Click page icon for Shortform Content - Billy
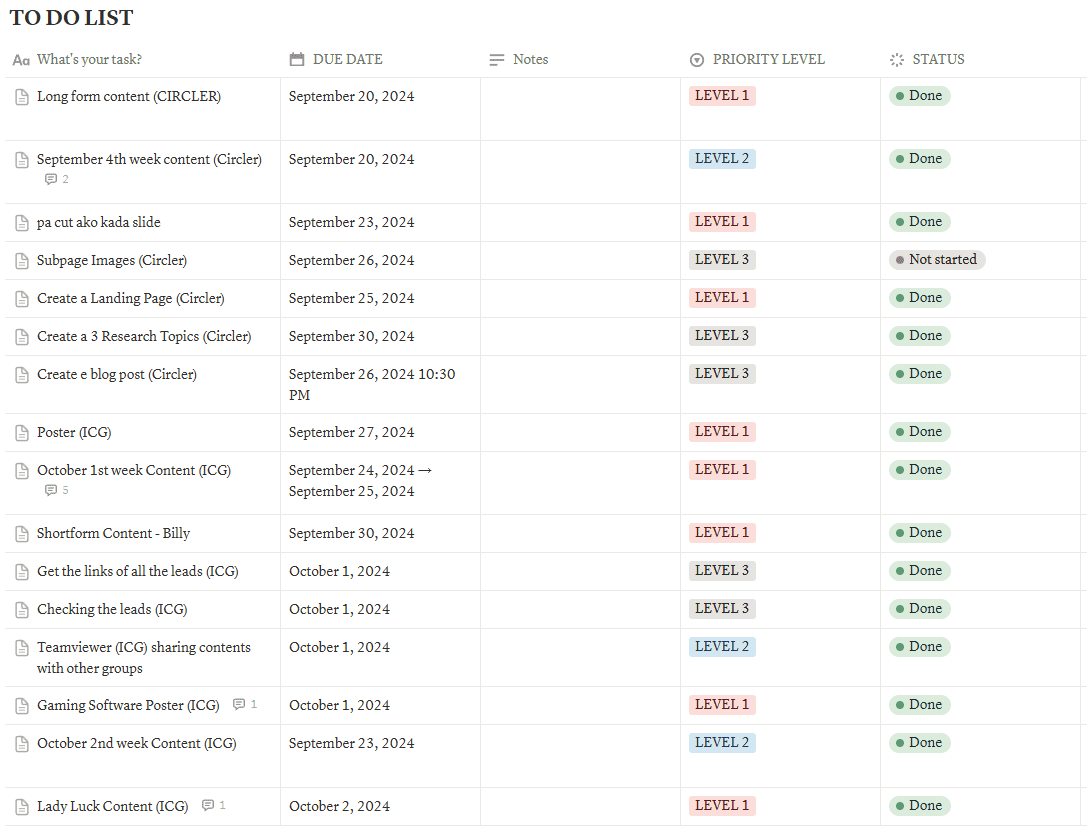The image size is (1087, 826). point(22,534)
